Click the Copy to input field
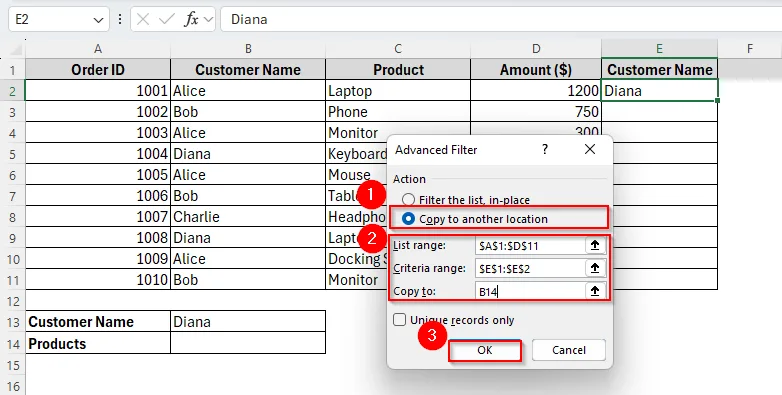The image size is (782, 395). pos(530,291)
